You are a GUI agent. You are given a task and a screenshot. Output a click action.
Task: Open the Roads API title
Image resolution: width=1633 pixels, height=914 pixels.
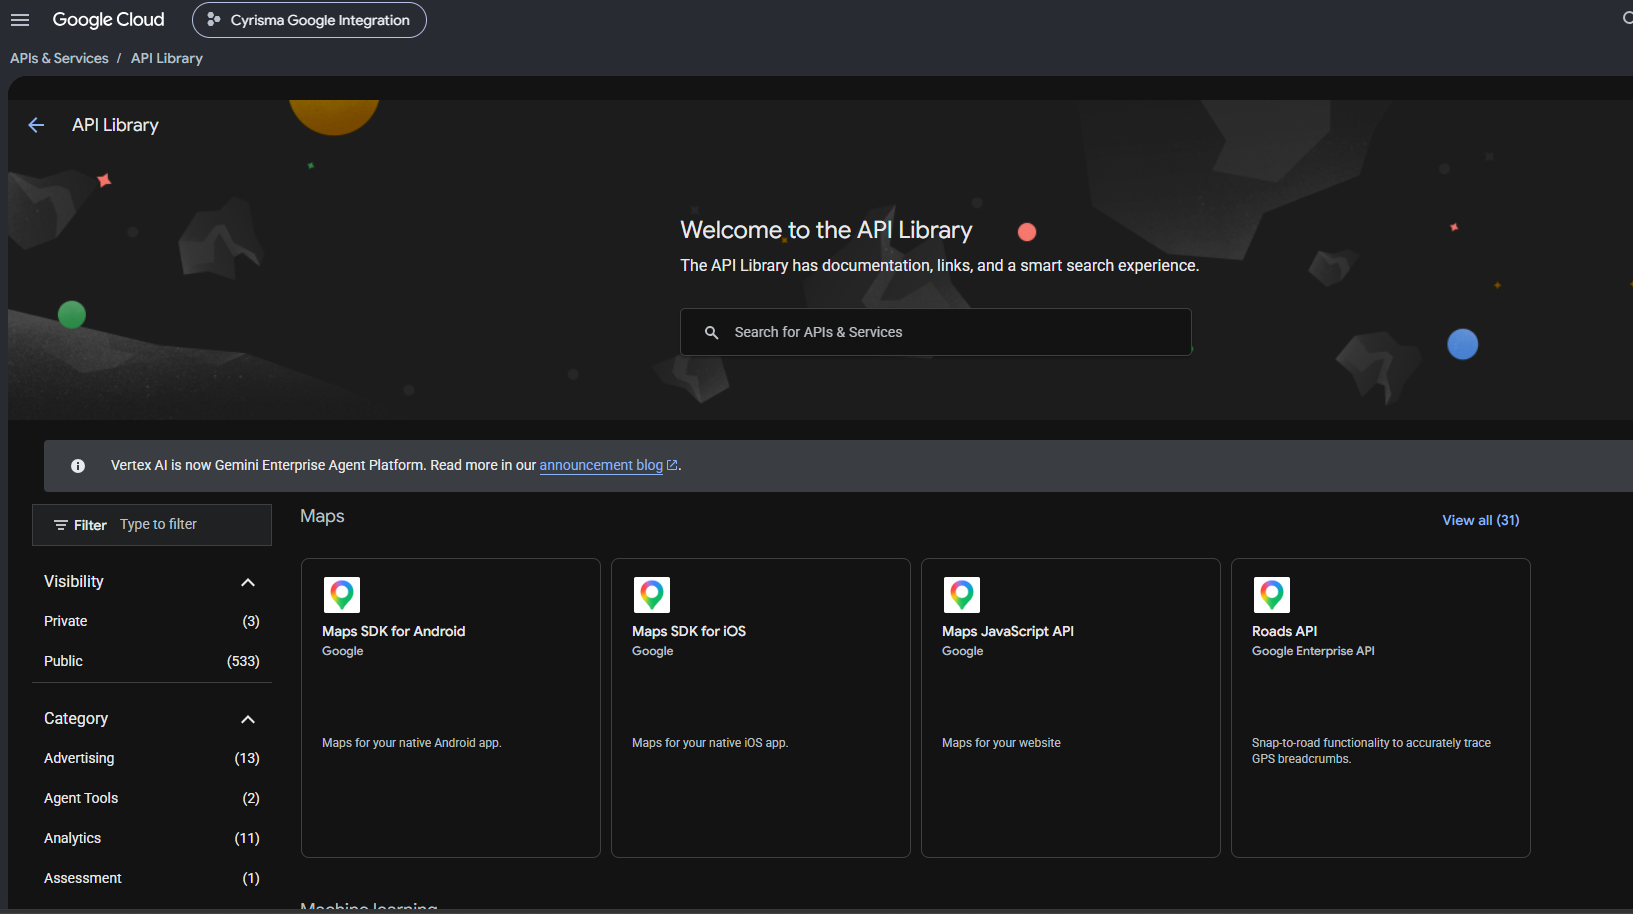tap(1284, 631)
